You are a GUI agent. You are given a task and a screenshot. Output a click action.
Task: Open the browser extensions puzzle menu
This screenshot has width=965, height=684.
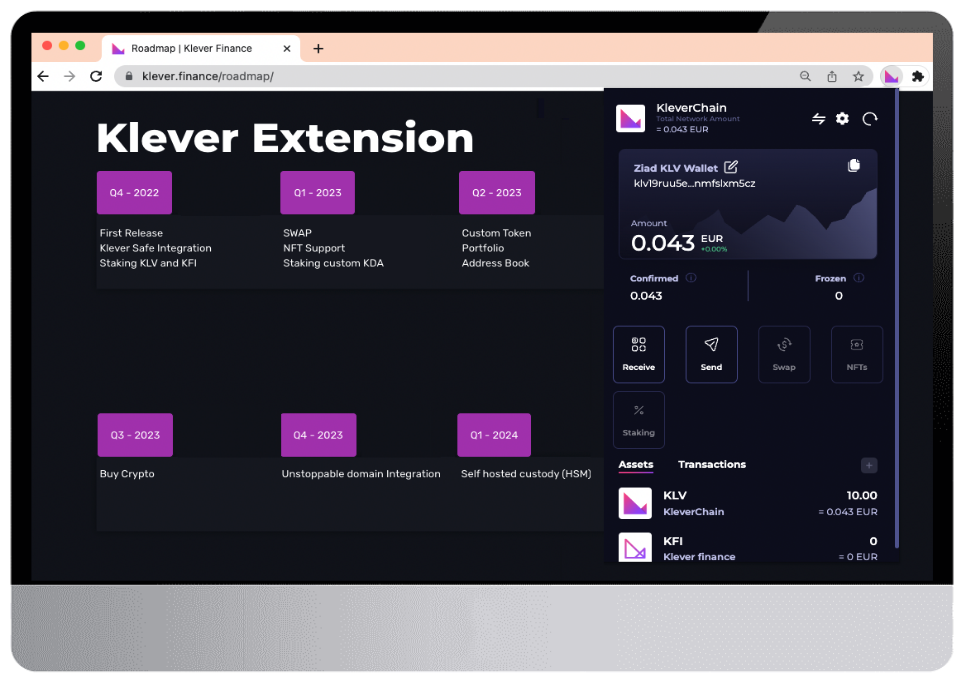tap(918, 76)
